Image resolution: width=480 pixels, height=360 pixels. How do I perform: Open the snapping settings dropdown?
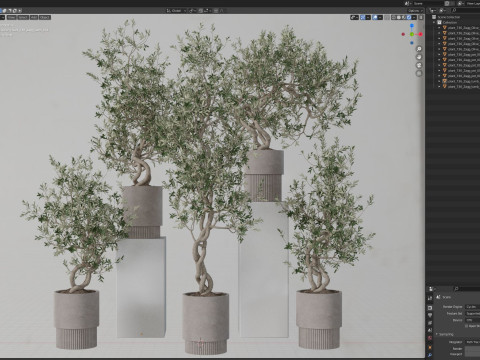coord(207,11)
